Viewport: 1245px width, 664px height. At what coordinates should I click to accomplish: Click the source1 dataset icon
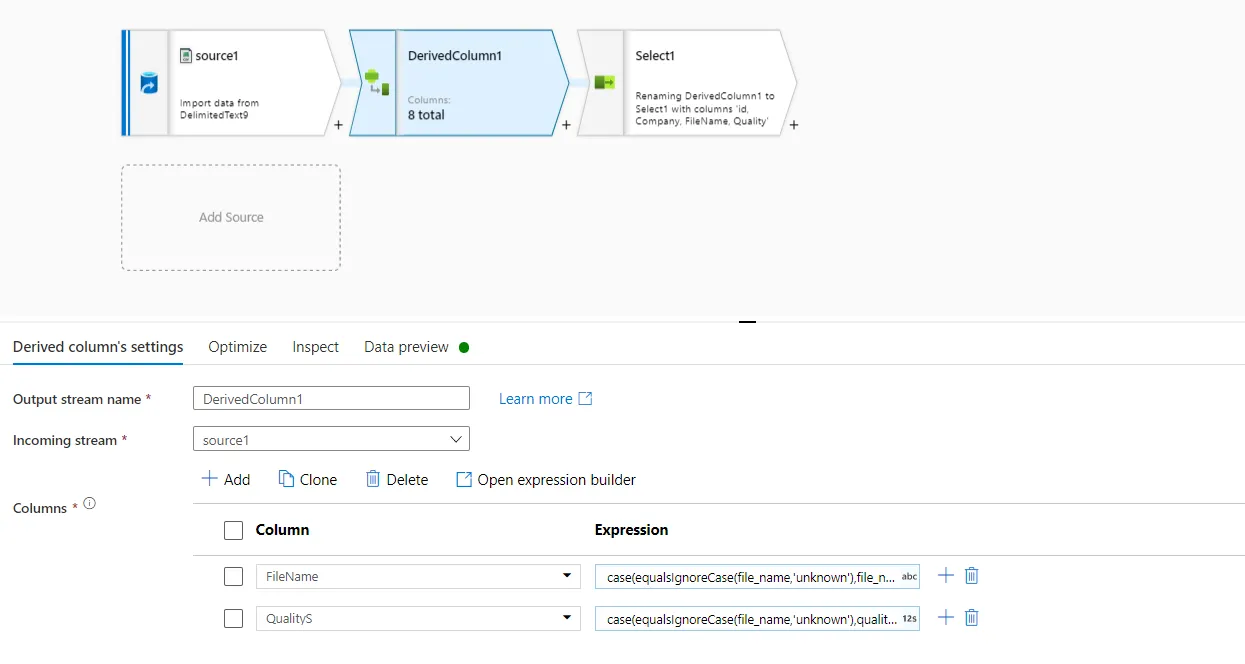coord(149,83)
